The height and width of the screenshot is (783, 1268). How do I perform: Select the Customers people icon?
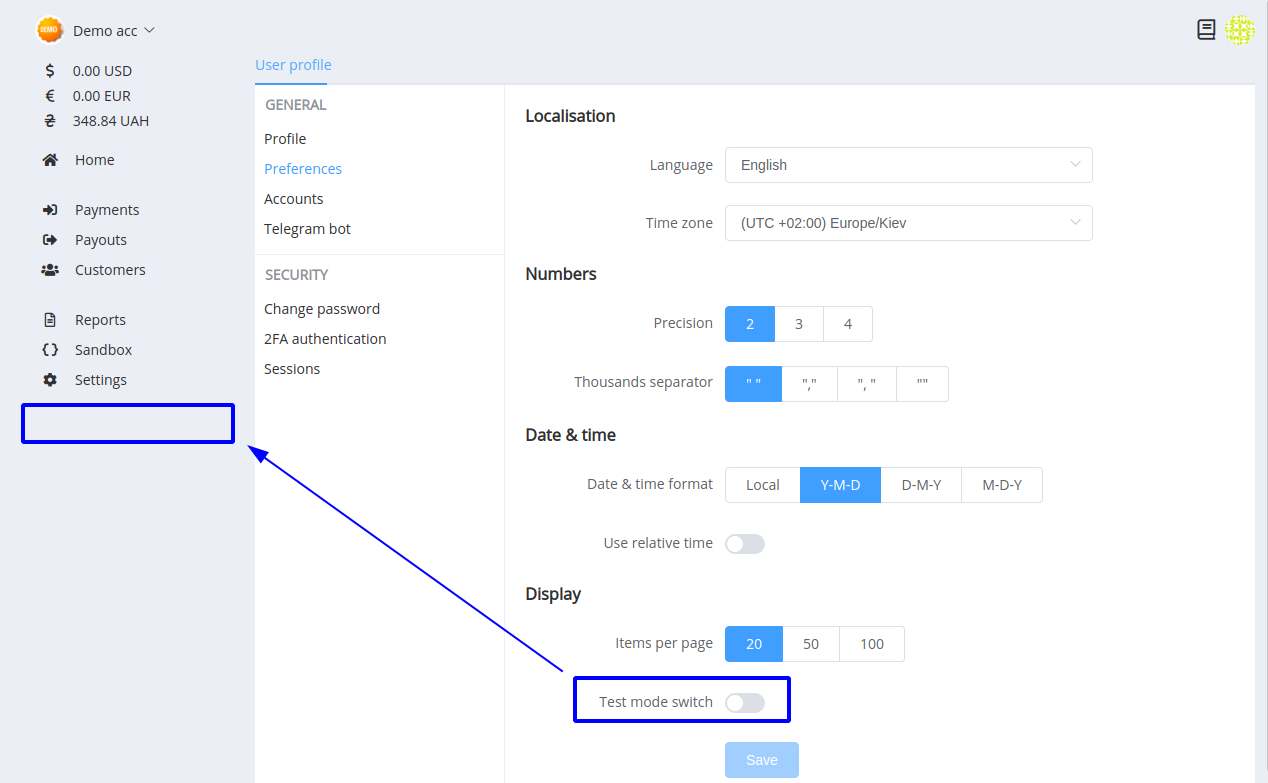[x=50, y=270]
